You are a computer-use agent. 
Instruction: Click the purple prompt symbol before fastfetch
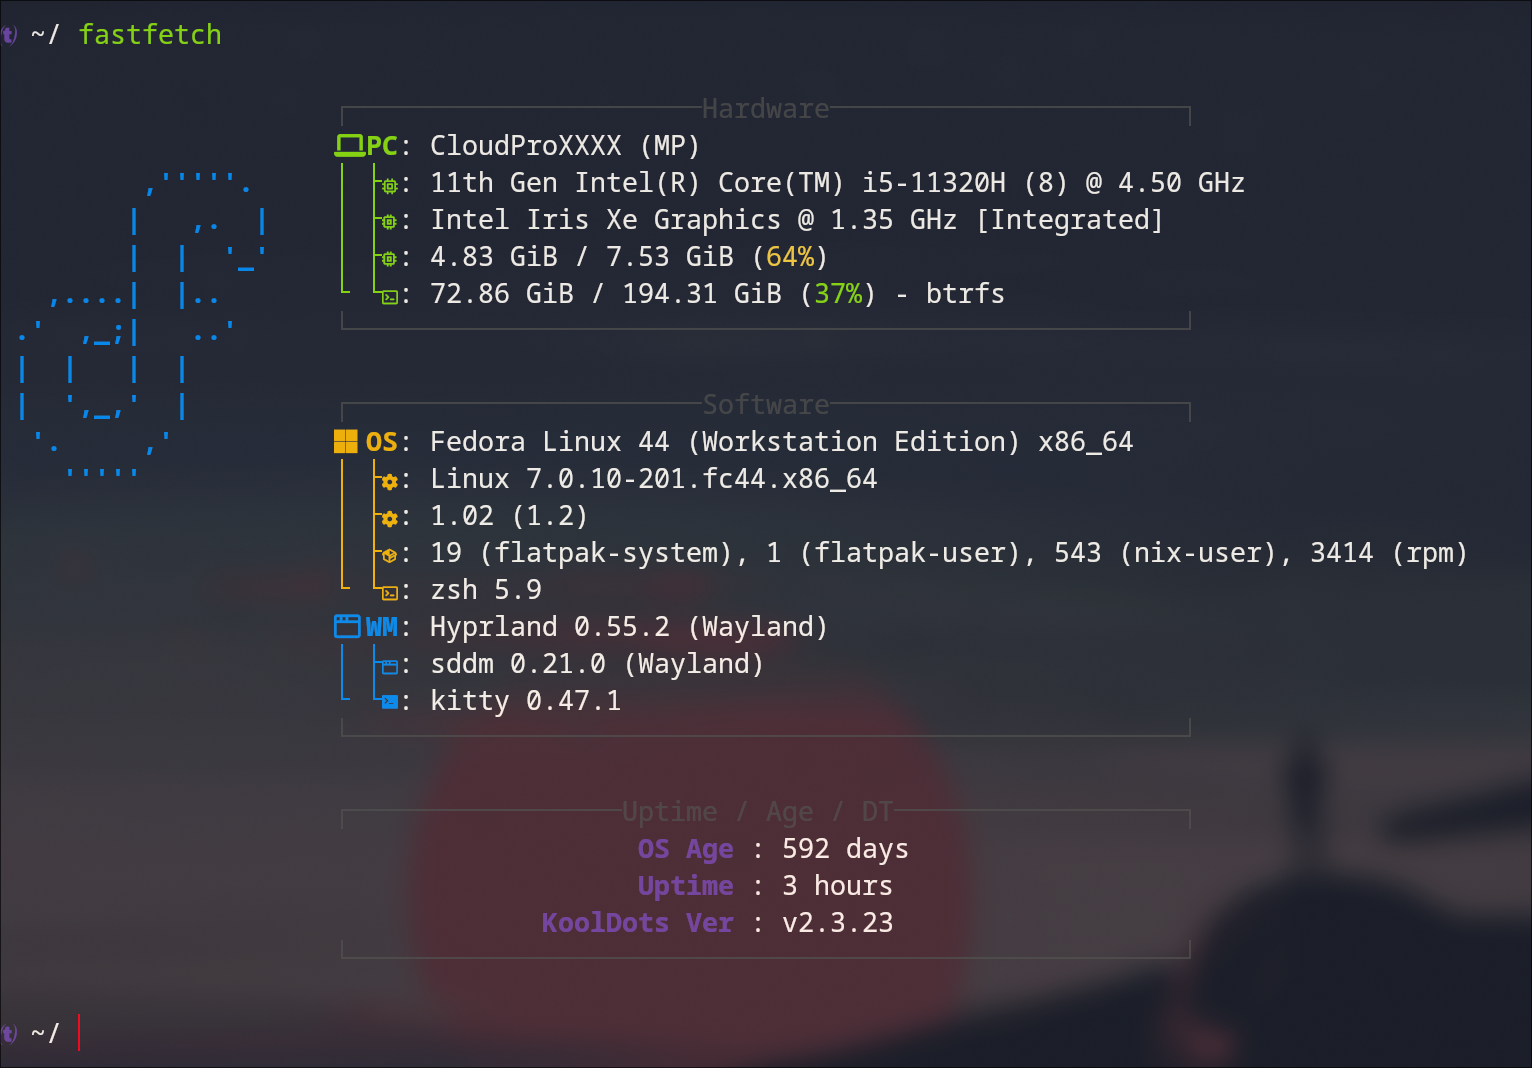point(8,35)
